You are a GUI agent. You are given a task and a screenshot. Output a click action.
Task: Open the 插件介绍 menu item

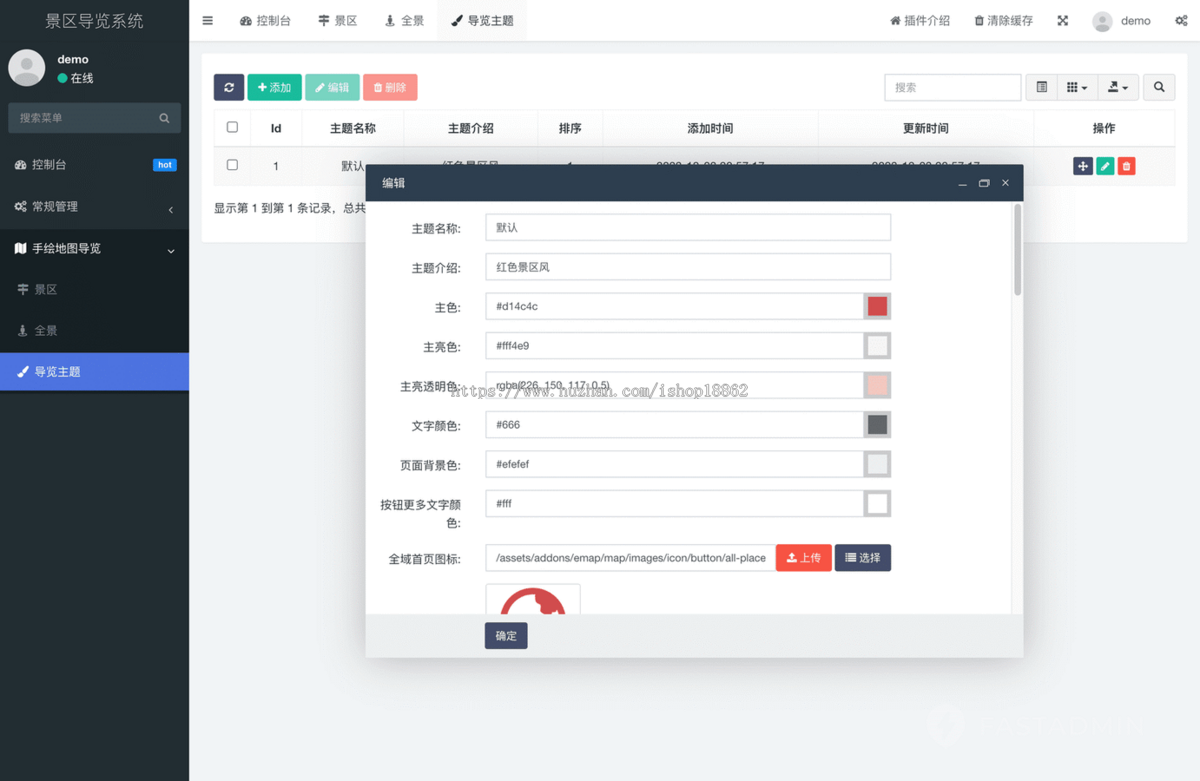click(x=919, y=20)
